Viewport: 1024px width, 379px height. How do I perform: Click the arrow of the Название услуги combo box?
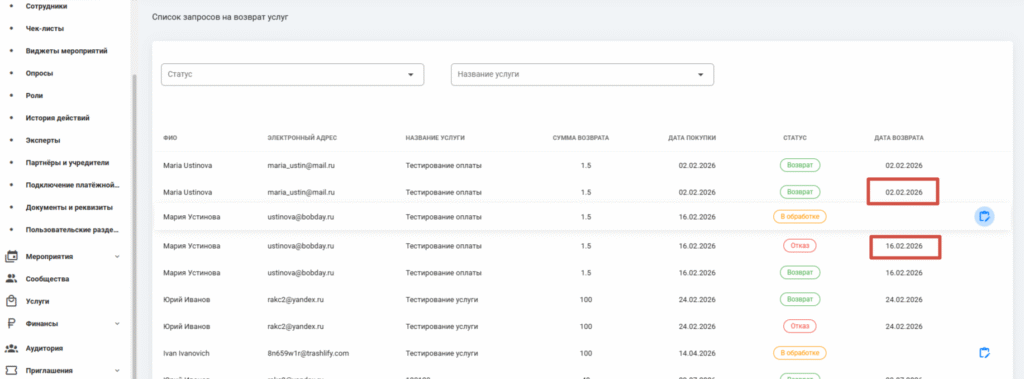(x=700, y=74)
